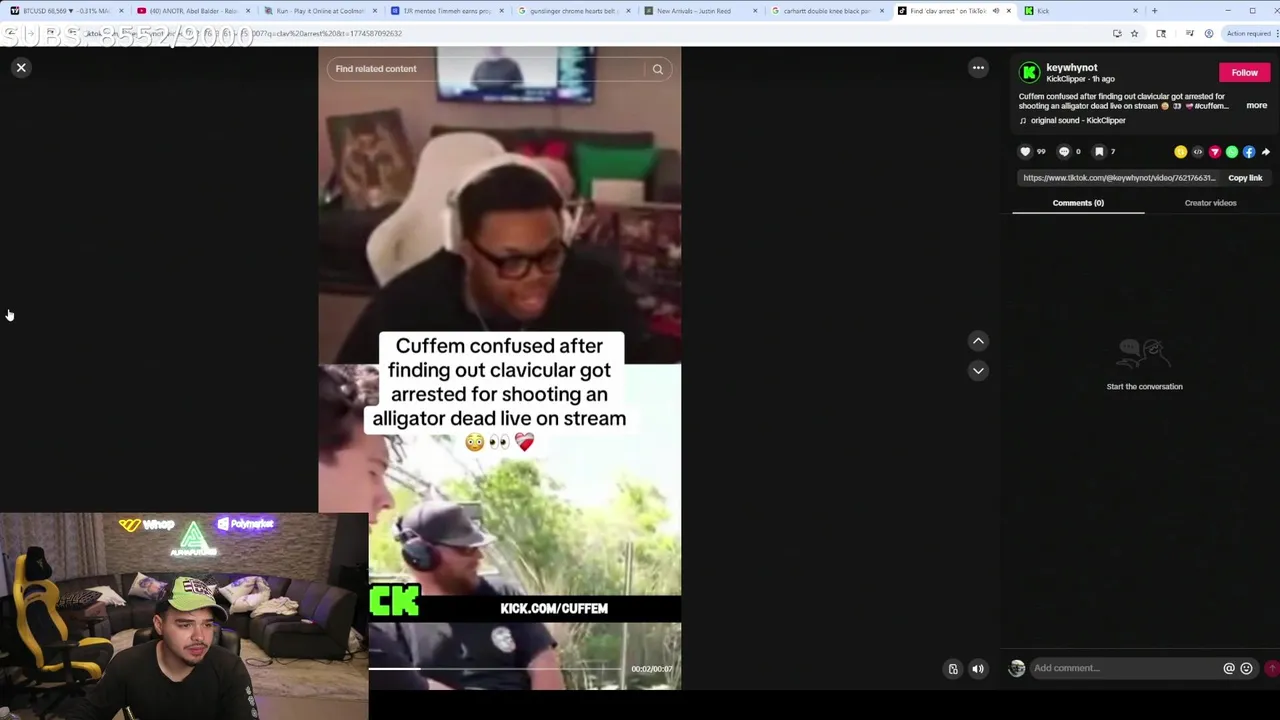The image size is (1280, 720).
Task: Send to friends with the red paper-plane icon
Action: (1215, 152)
